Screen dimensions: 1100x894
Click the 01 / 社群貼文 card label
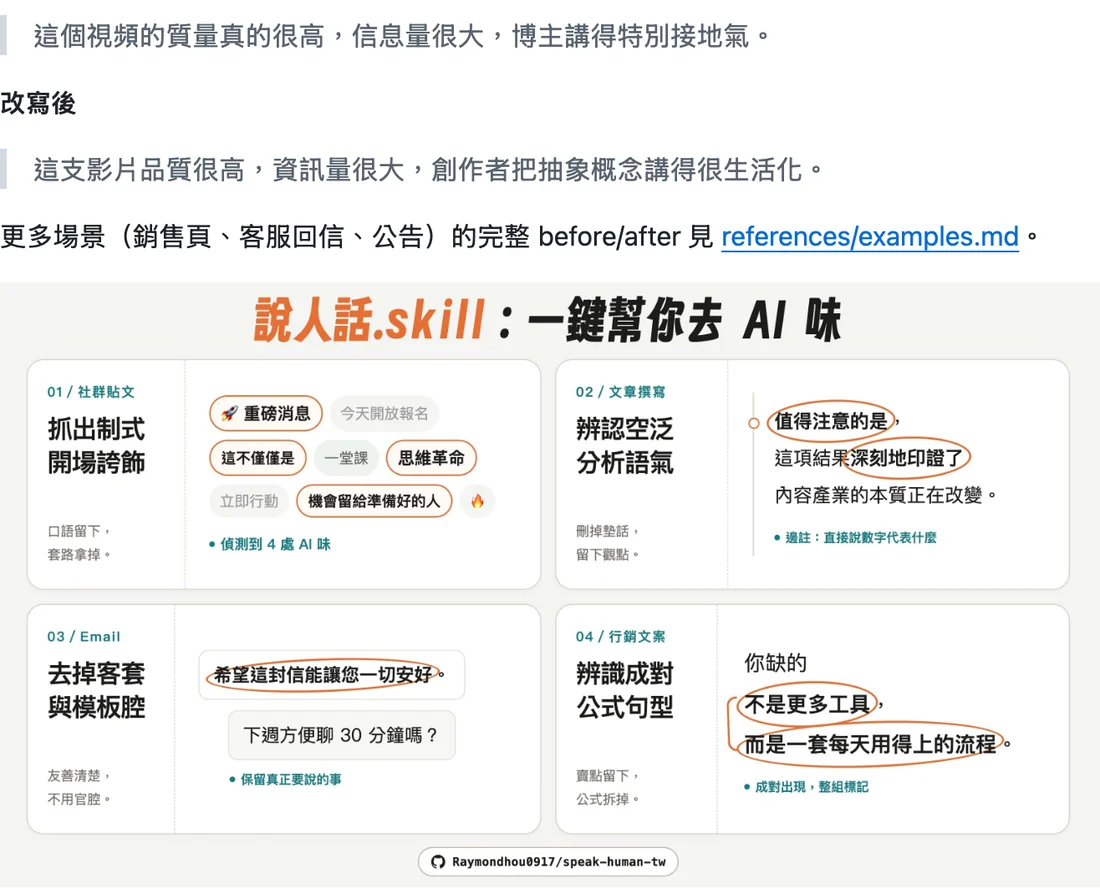pyautogui.click(x=90, y=392)
